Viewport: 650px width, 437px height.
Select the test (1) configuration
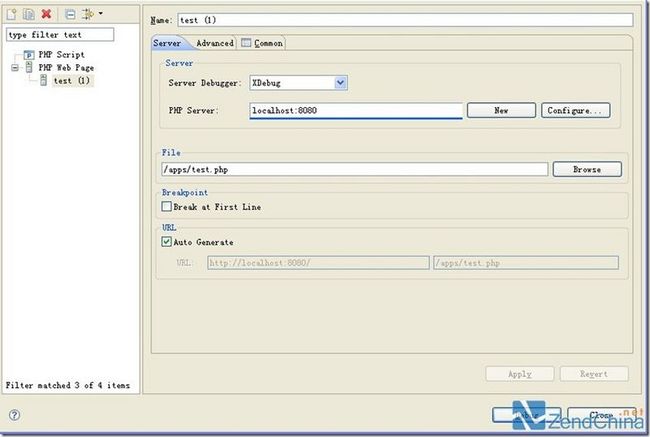point(72,80)
